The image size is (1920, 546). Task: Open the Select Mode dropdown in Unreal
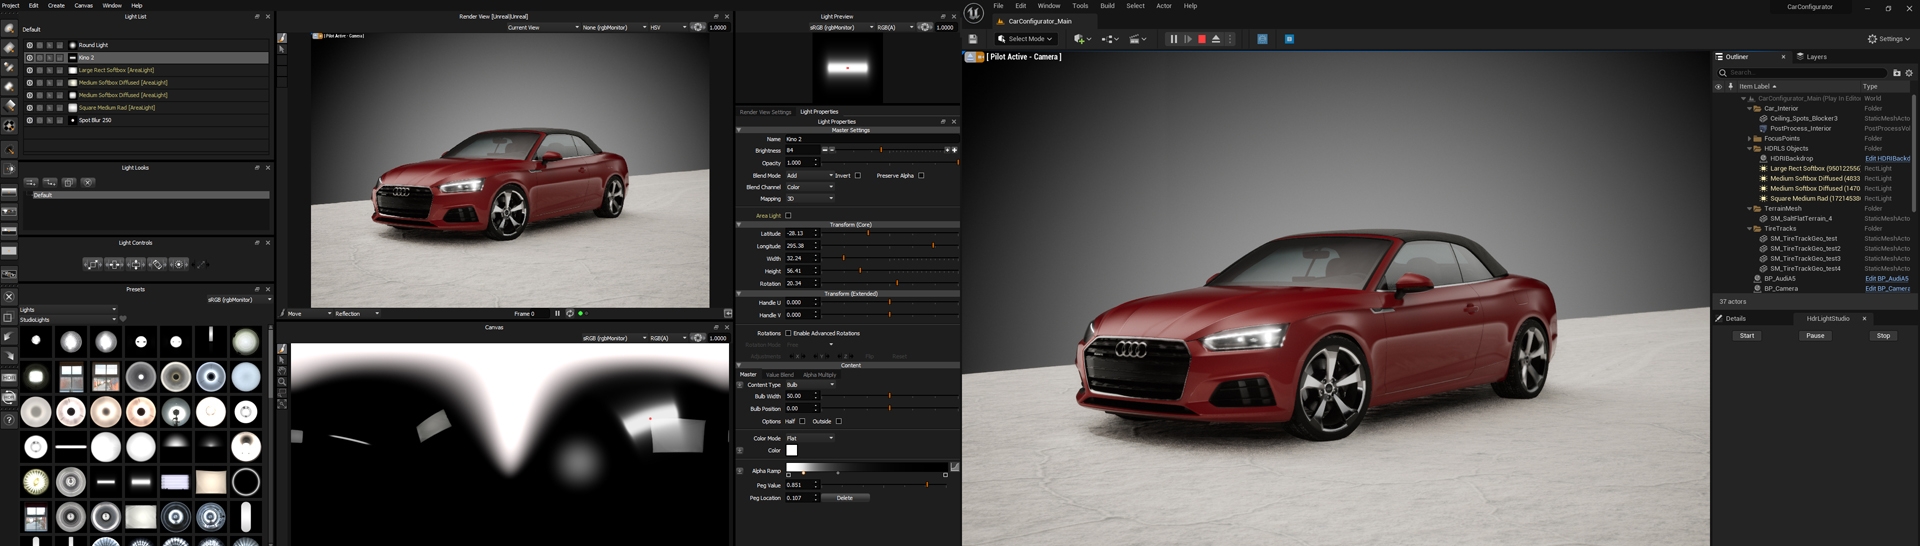[1025, 39]
